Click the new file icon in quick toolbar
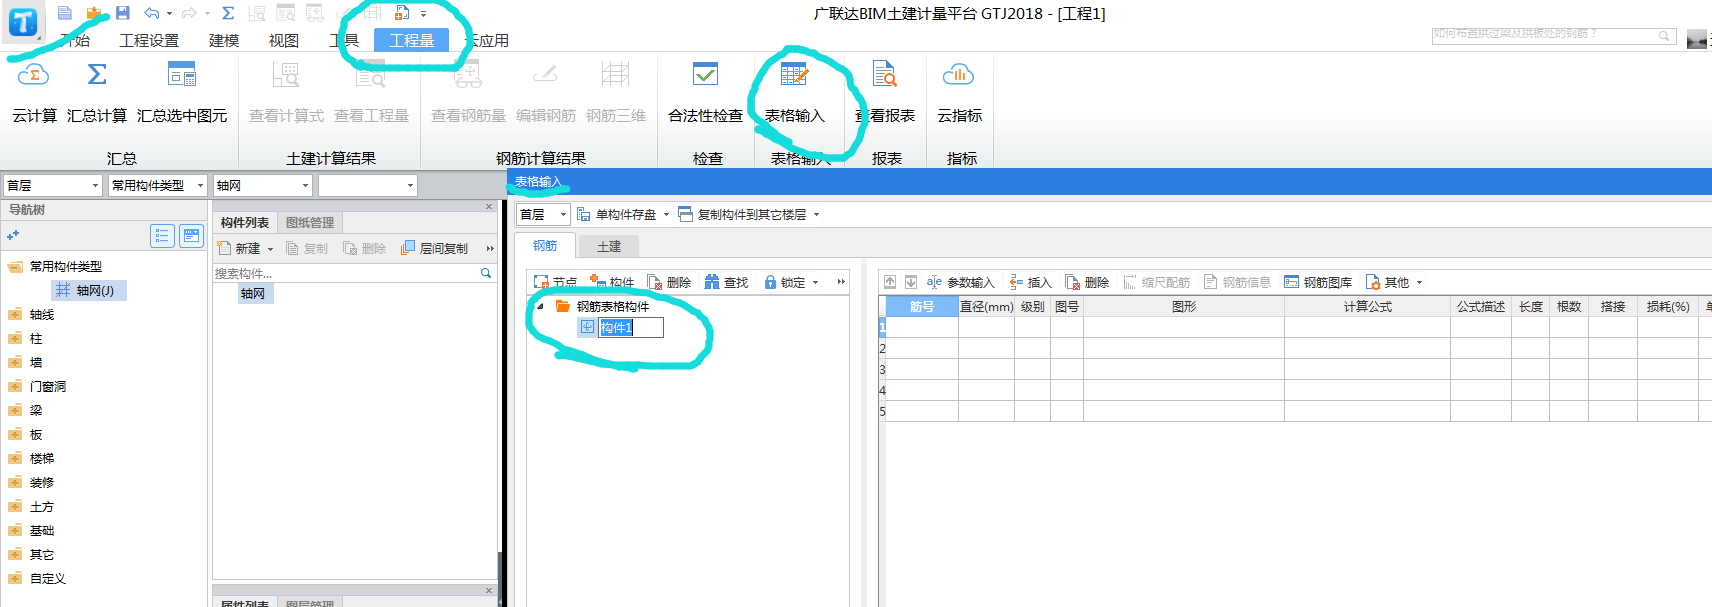The image size is (1712, 607). (x=64, y=13)
